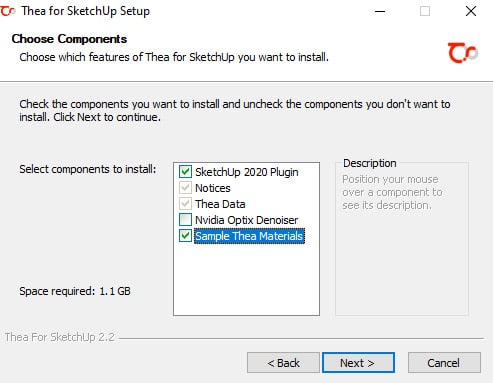Screen dimensions: 493x383
Task: Click inside the Description box
Action: (402, 260)
